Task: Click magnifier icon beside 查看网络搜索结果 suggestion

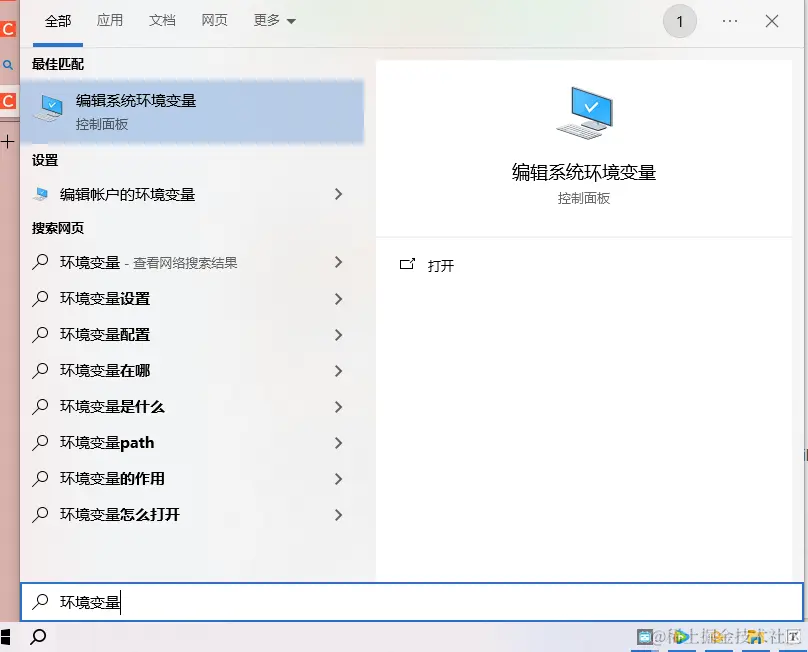Action: 40,262
